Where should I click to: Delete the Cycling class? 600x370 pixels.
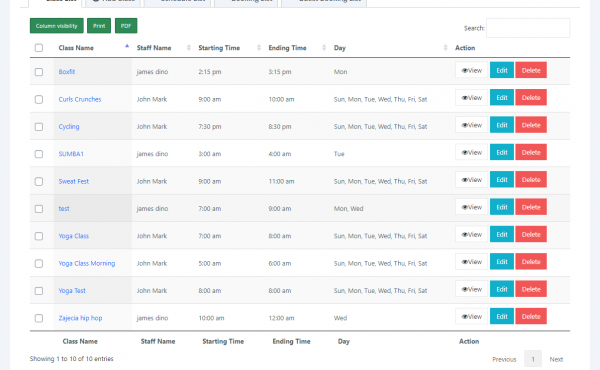pos(531,125)
